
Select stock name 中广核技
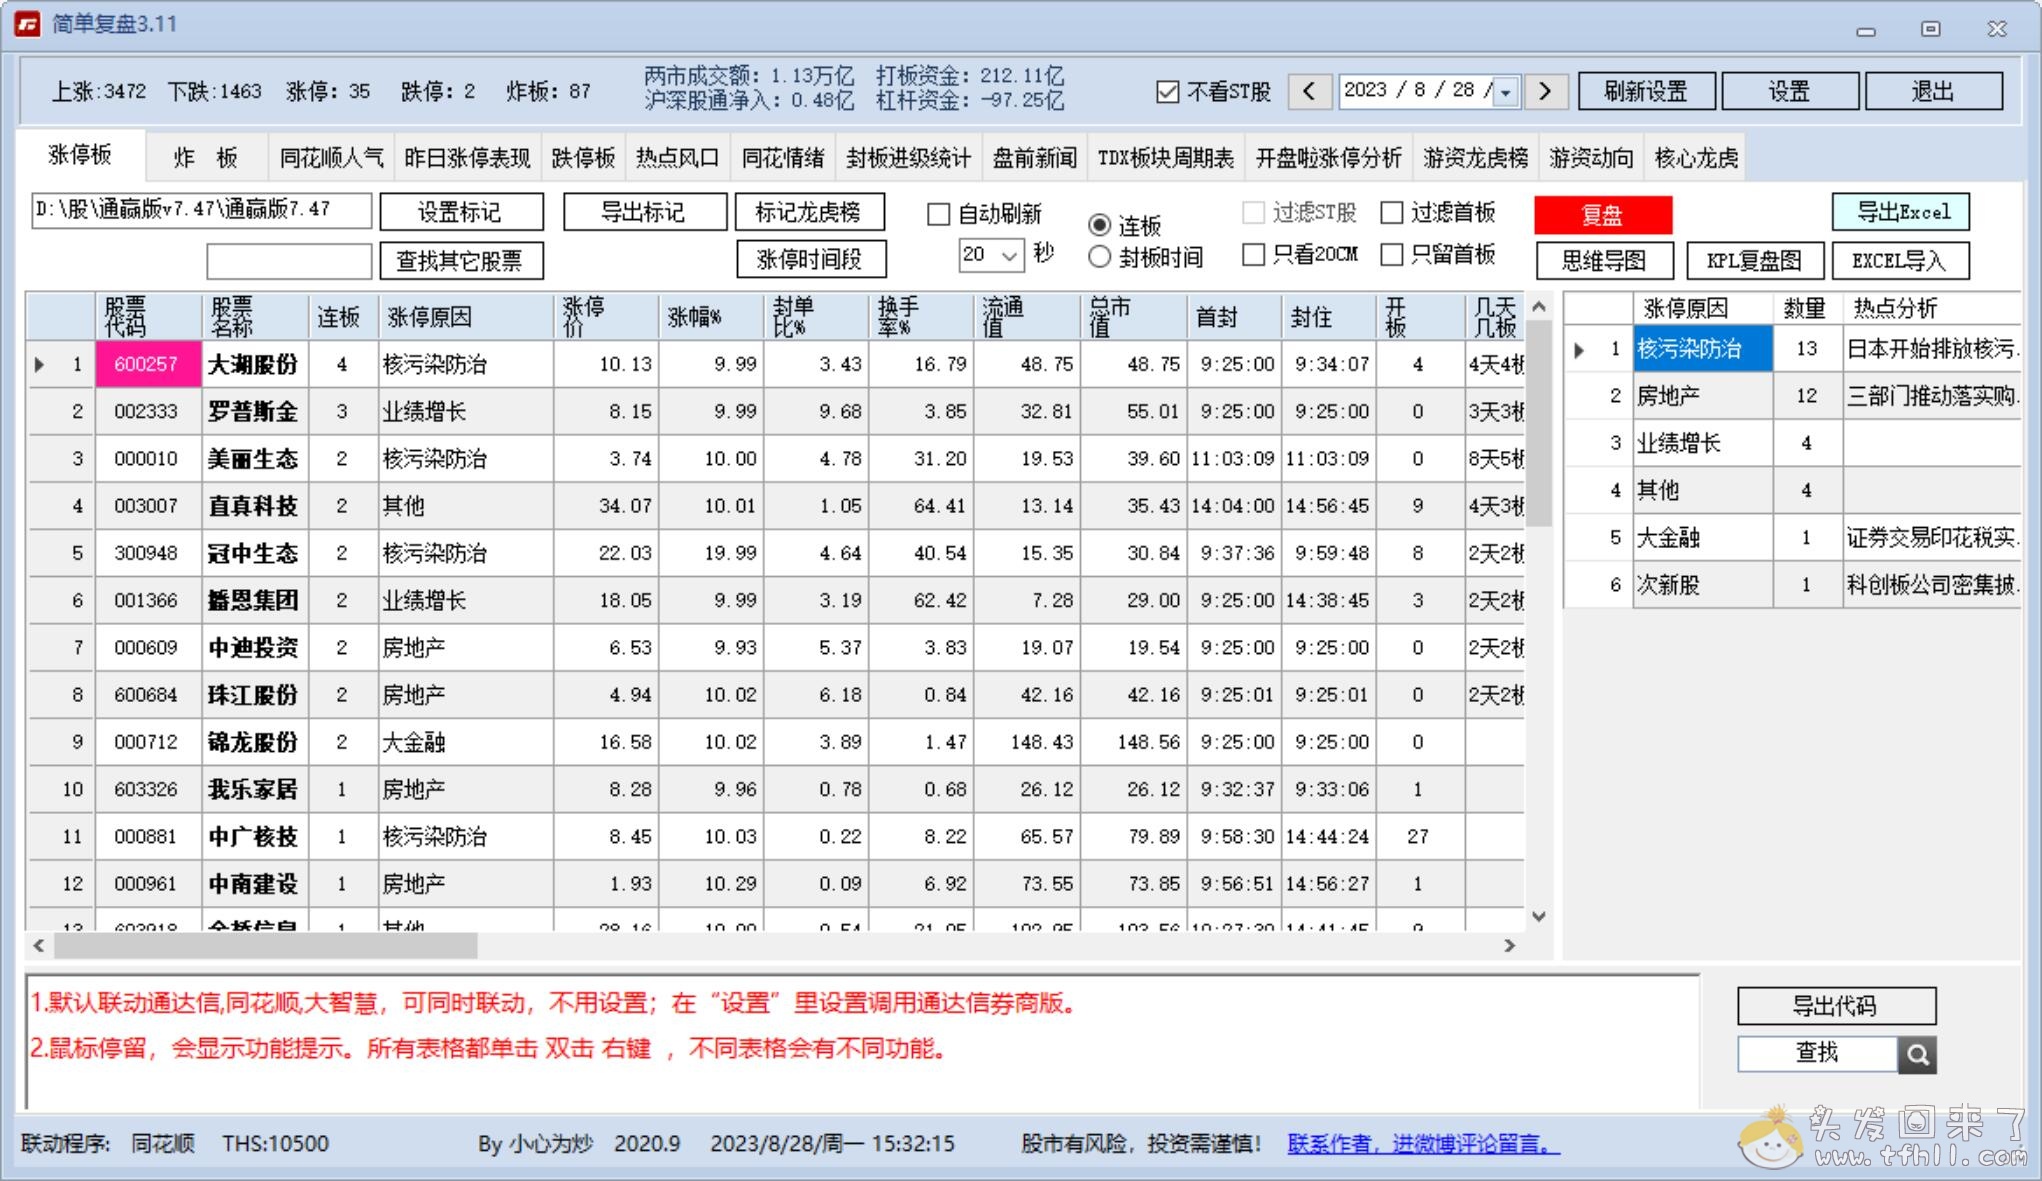[253, 836]
